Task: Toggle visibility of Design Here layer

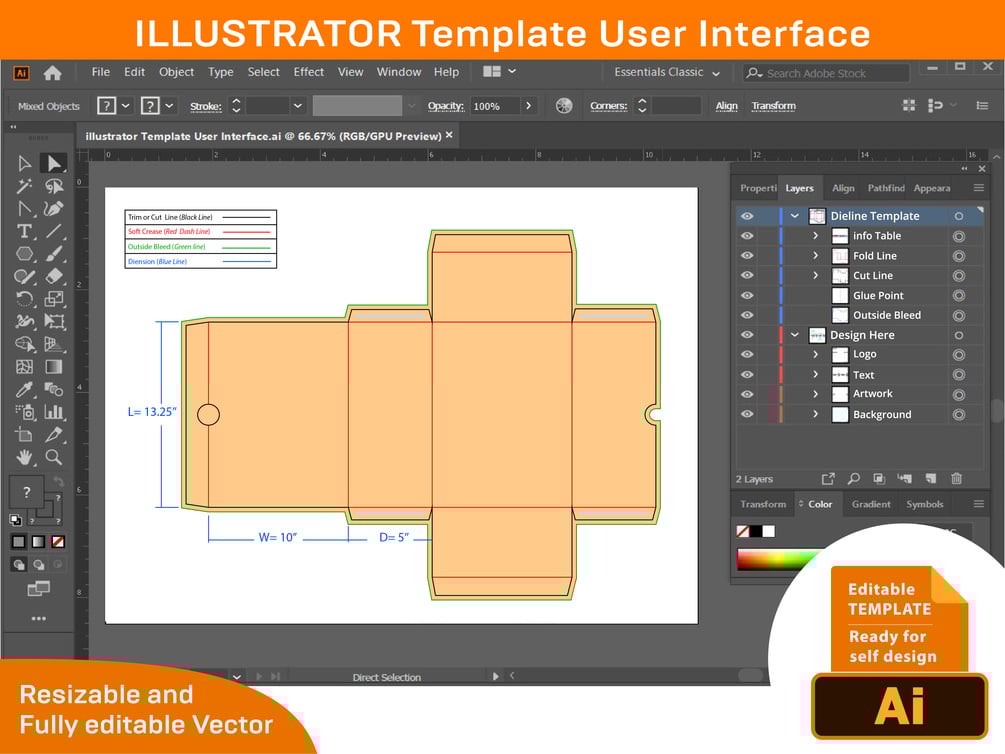Action: point(747,335)
